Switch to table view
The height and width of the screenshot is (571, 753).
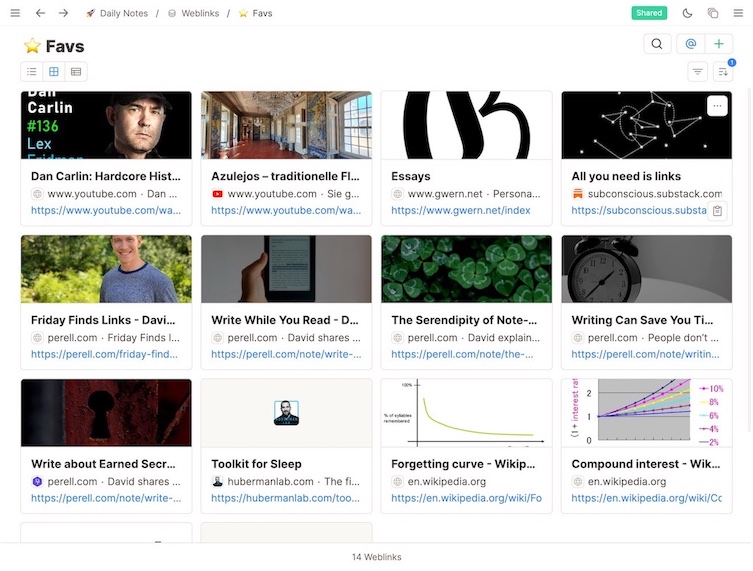click(76, 72)
